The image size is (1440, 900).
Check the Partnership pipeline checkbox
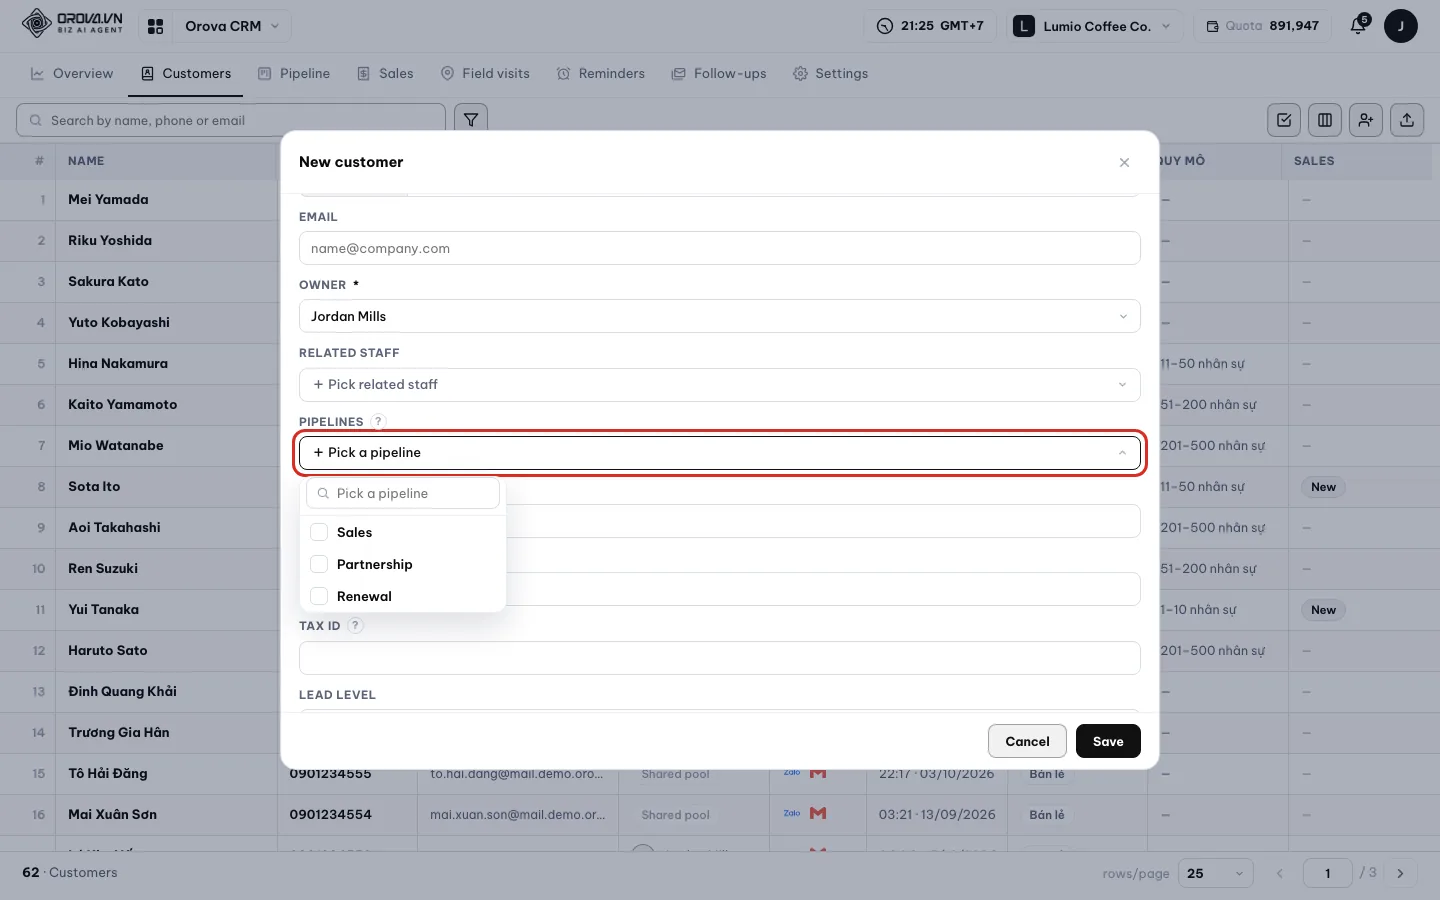point(319,564)
